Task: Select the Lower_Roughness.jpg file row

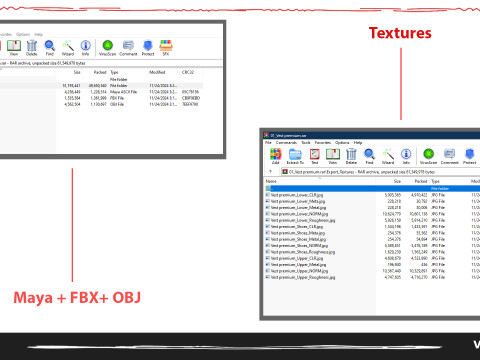Action: (x=372, y=220)
